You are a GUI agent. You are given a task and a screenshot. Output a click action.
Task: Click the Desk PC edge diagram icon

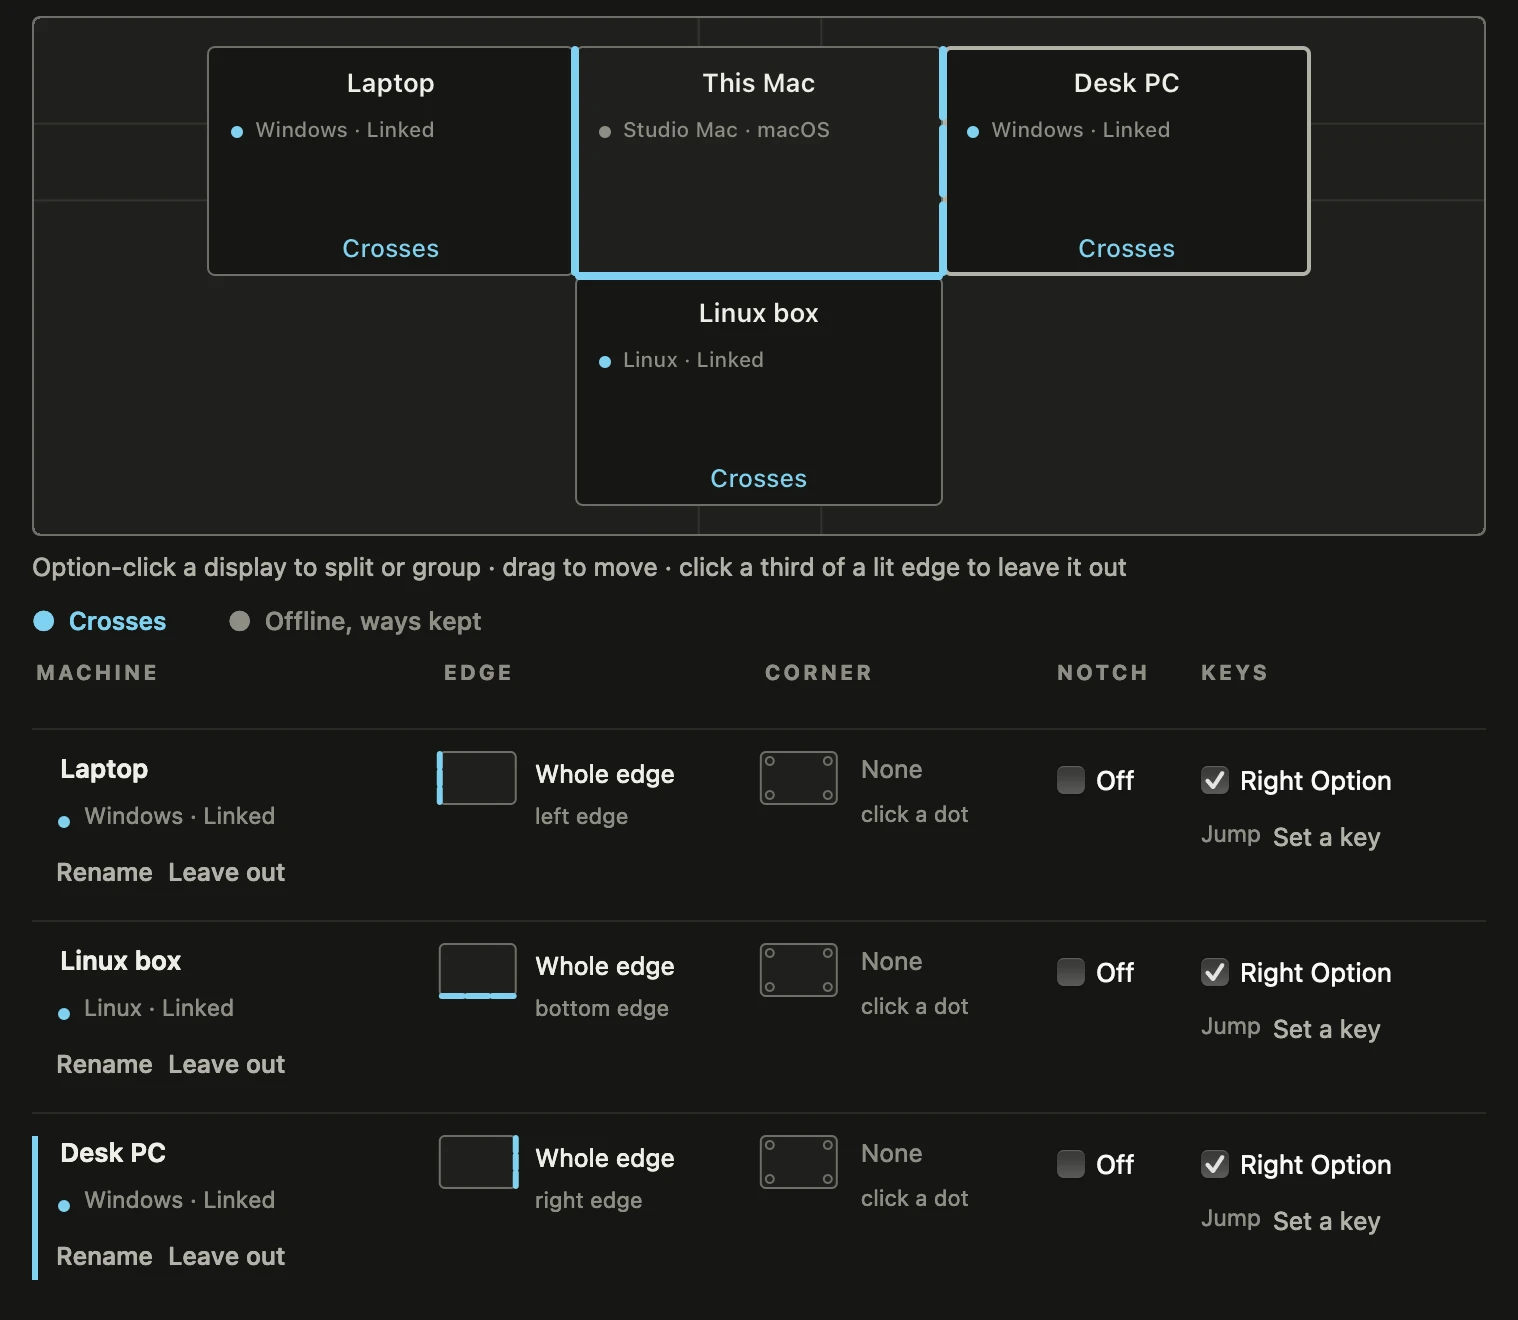[x=479, y=1162]
